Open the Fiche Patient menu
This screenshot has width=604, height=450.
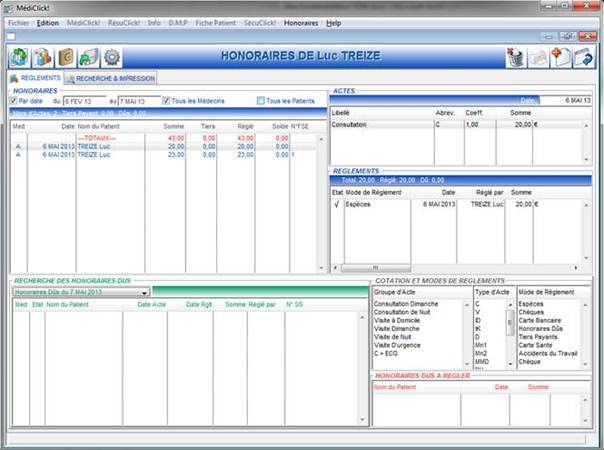coord(215,23)
